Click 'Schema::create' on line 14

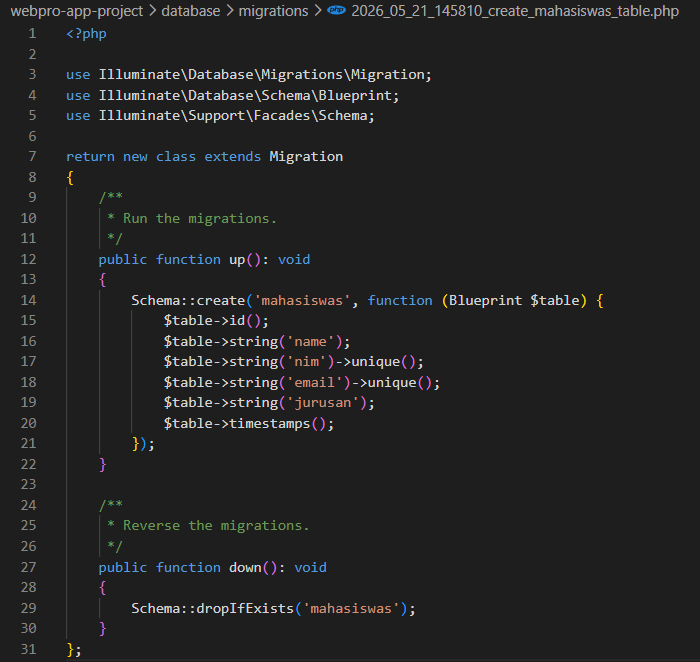tap(188, 300)
